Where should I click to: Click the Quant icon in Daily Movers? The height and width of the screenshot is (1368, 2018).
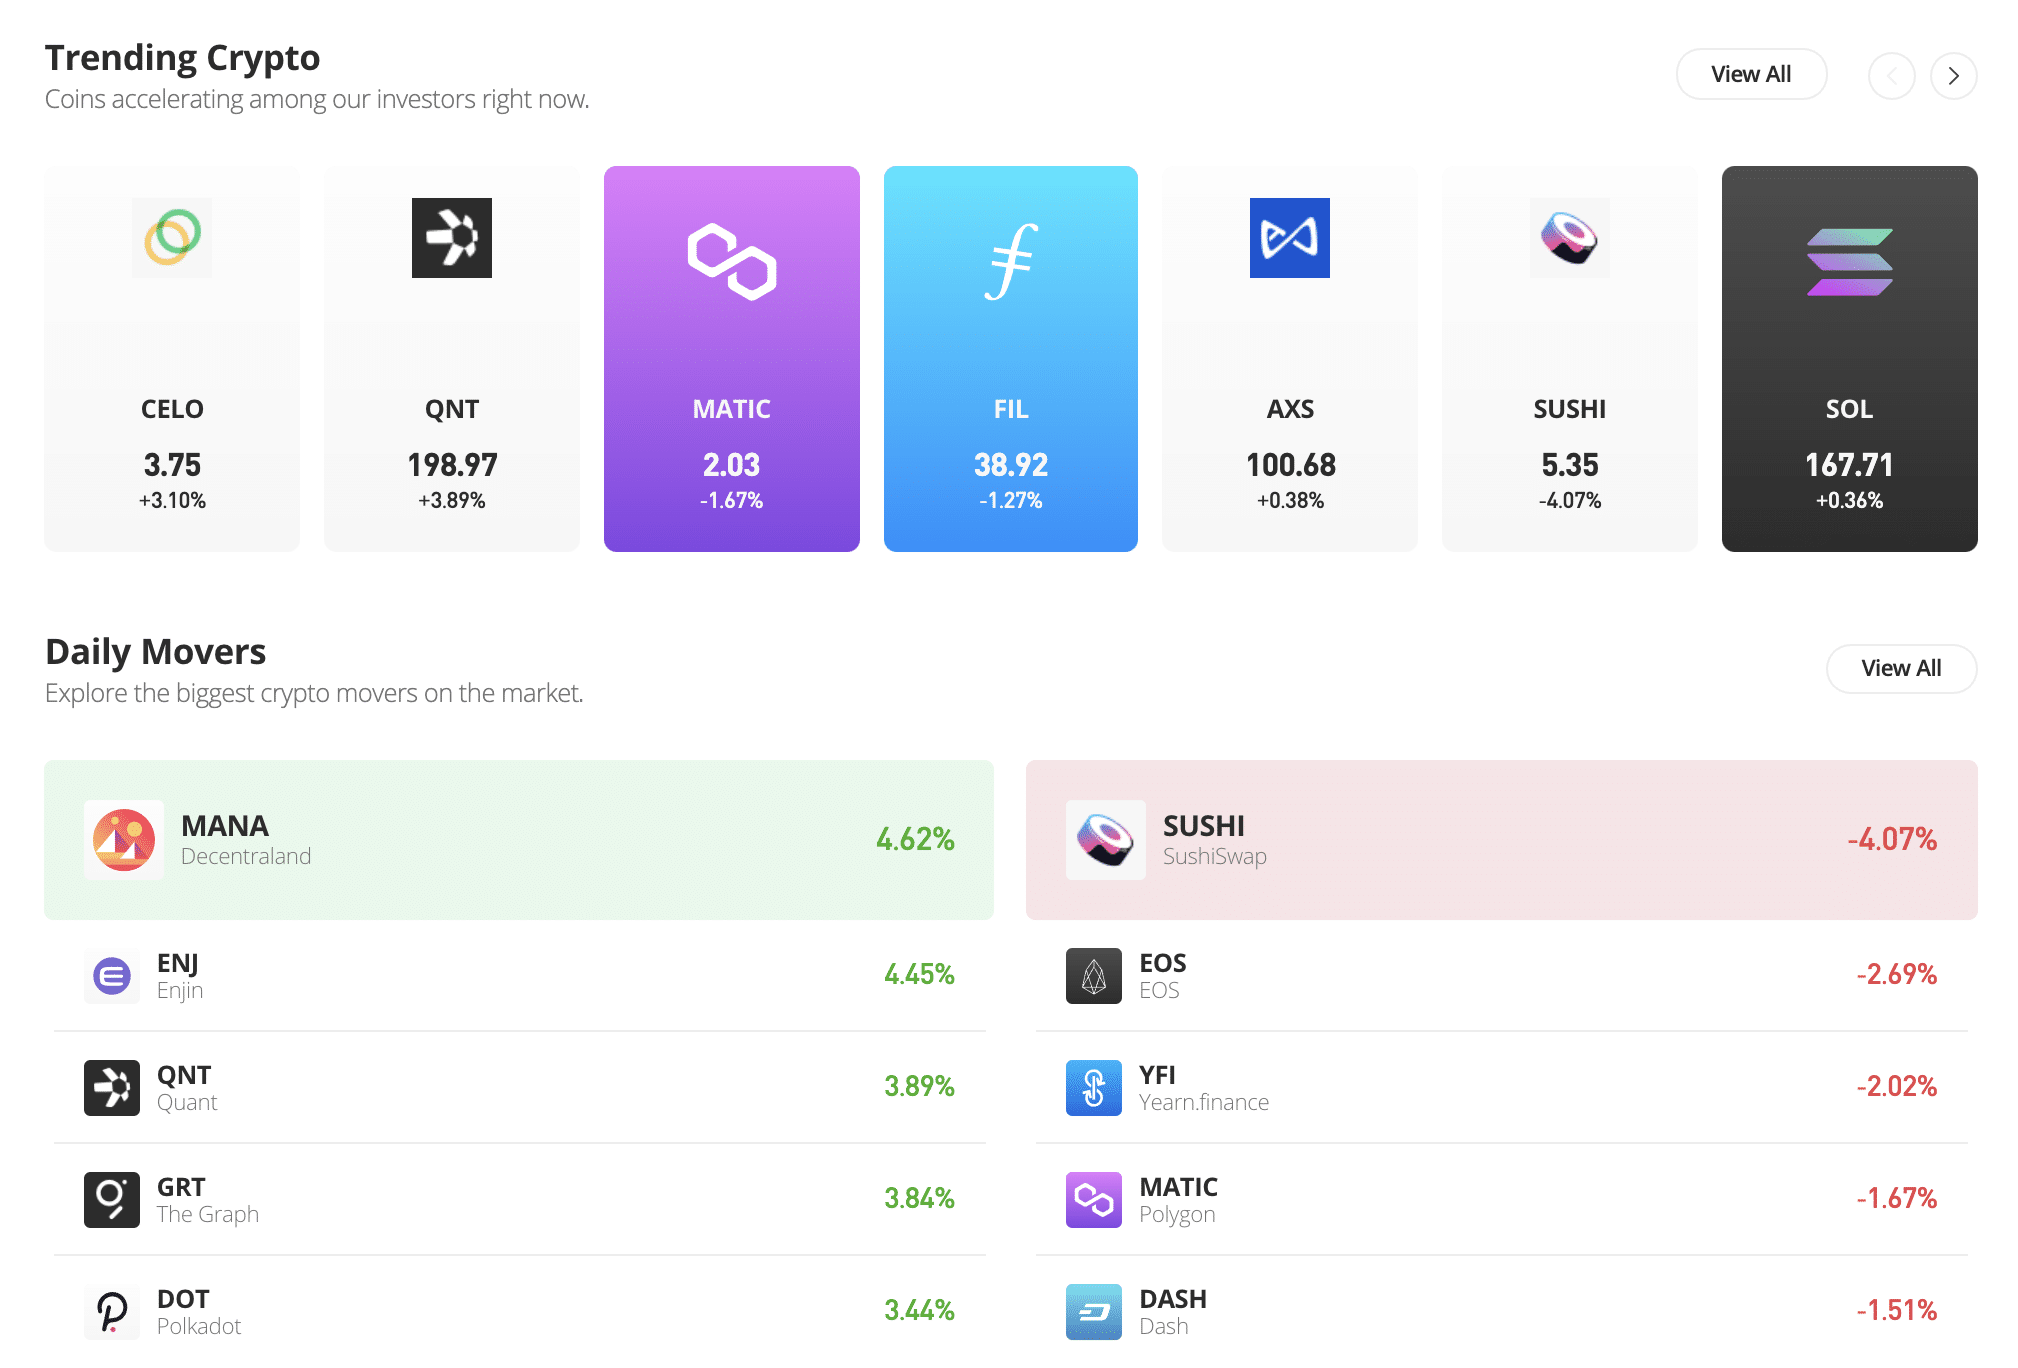coord(112,1088)
